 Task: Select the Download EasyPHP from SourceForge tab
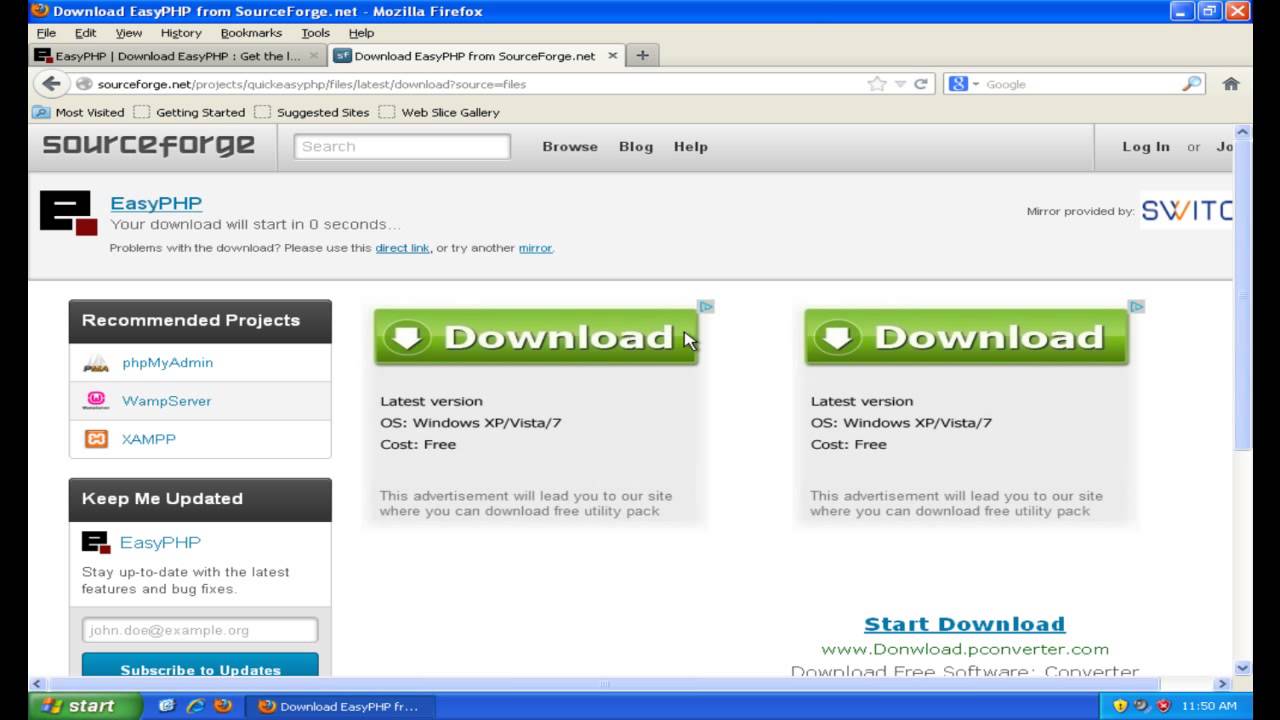click(476, 56)
